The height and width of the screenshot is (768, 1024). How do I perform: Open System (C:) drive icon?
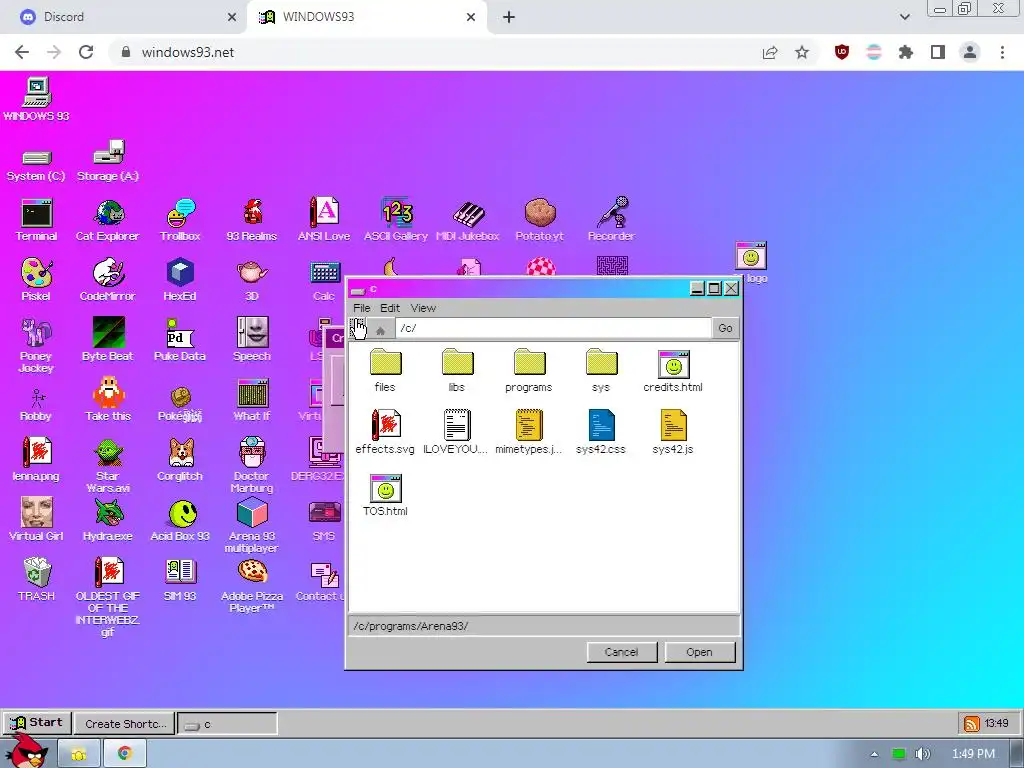(x=37, y=166)
